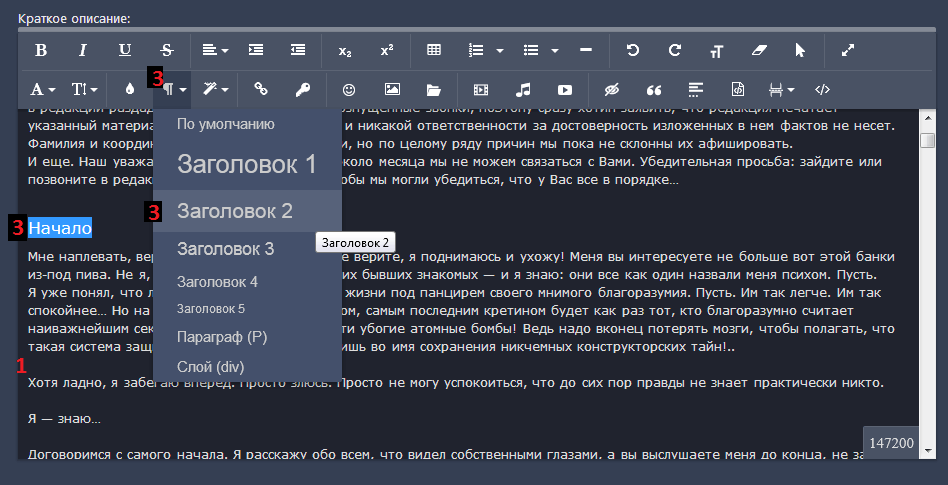Screen dimensions: 948x485
Task: Click the spoiler lines icon
Action: (x=696, y=90)
